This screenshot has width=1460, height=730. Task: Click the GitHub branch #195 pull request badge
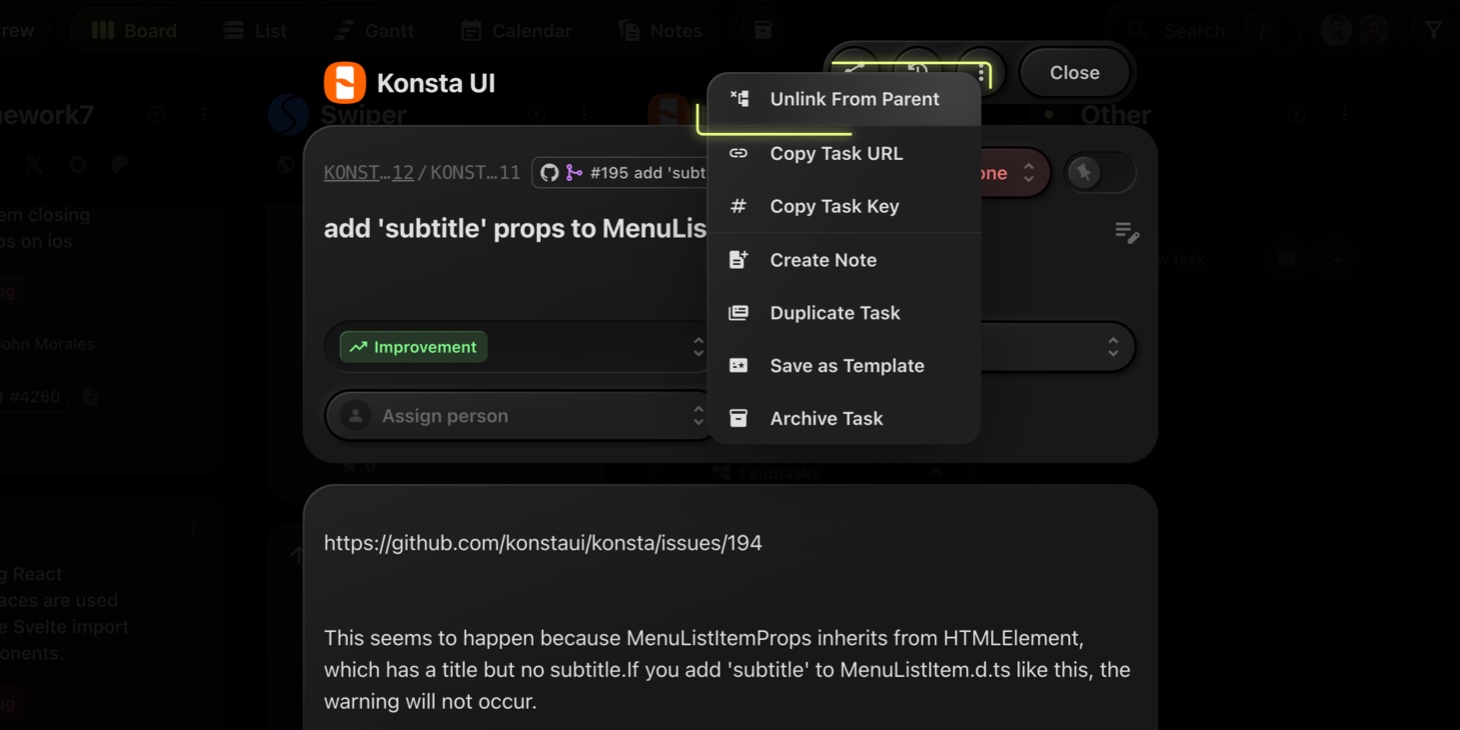[620, 173]
